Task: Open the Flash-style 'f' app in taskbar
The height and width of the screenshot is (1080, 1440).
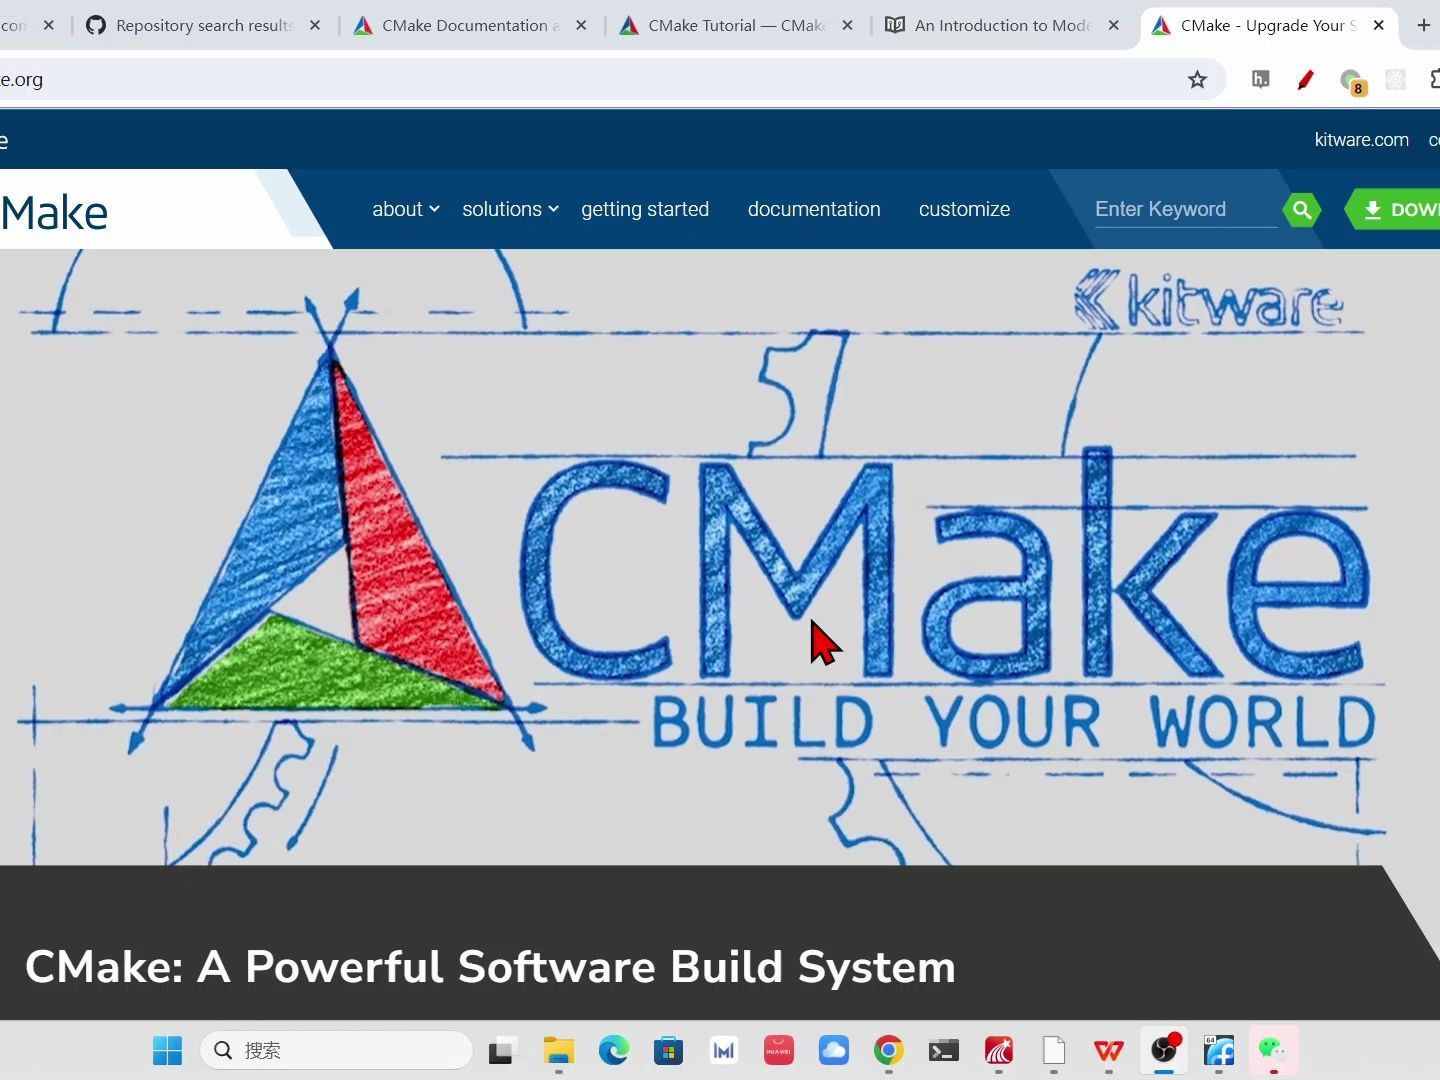Action: click(x=1218, y=1050)
